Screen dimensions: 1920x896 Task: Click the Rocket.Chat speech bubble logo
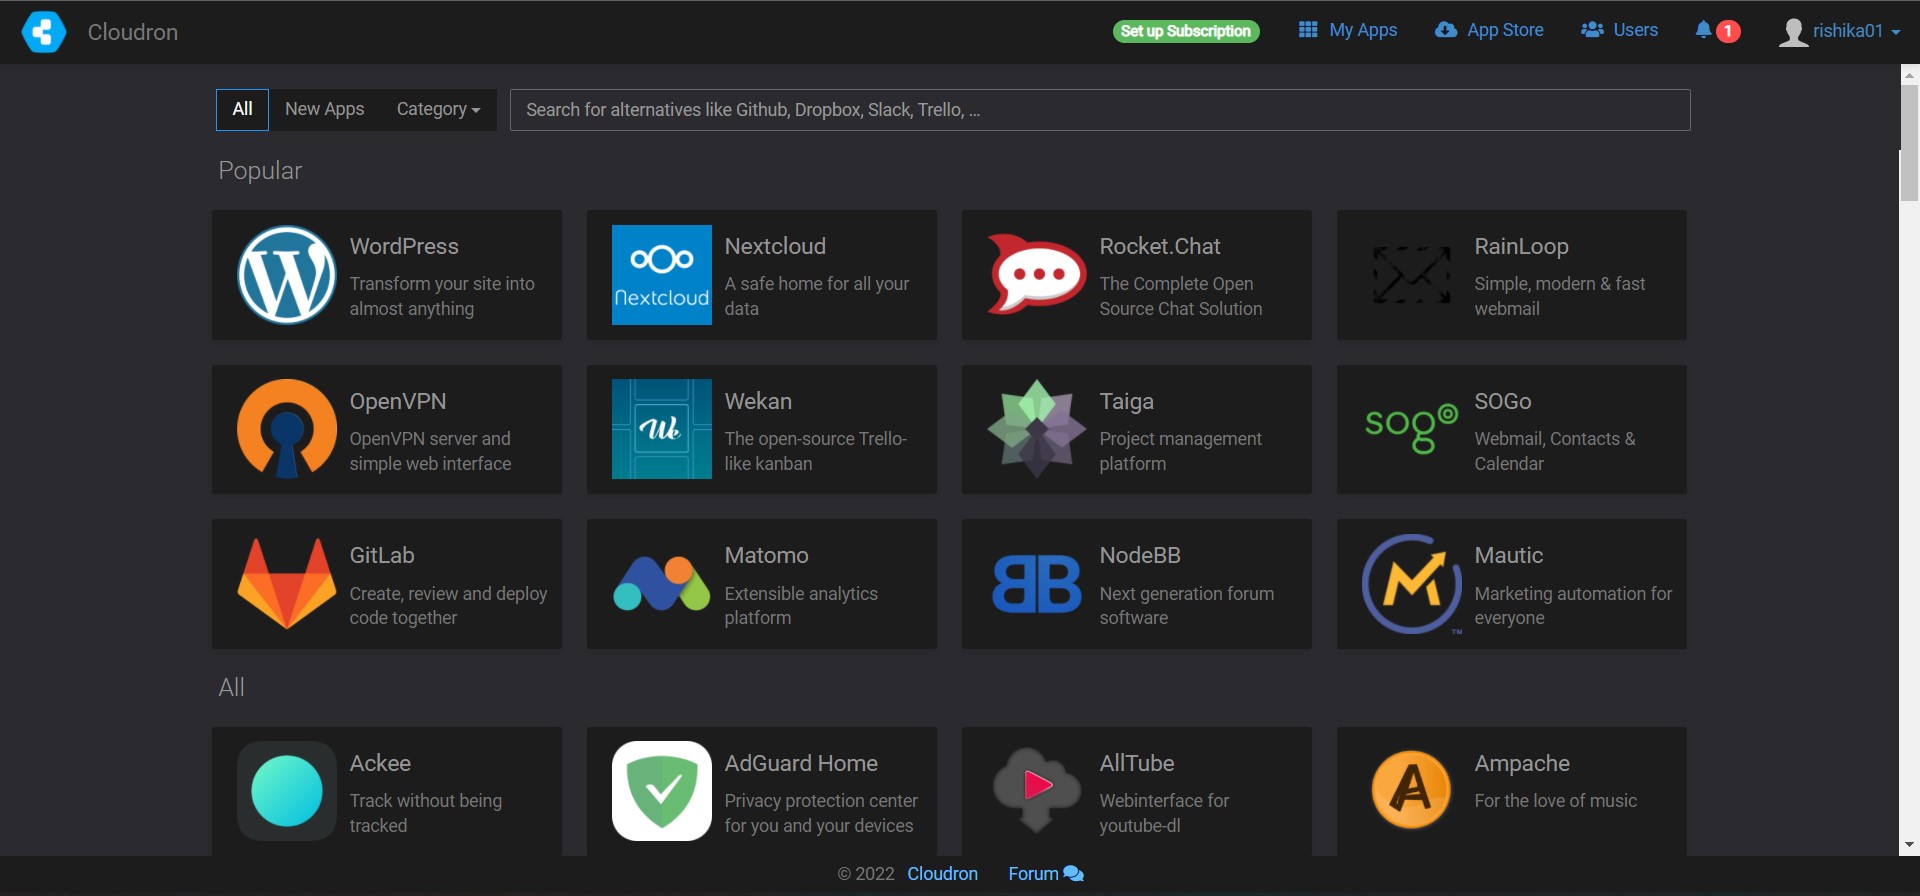click(1037, 274)
